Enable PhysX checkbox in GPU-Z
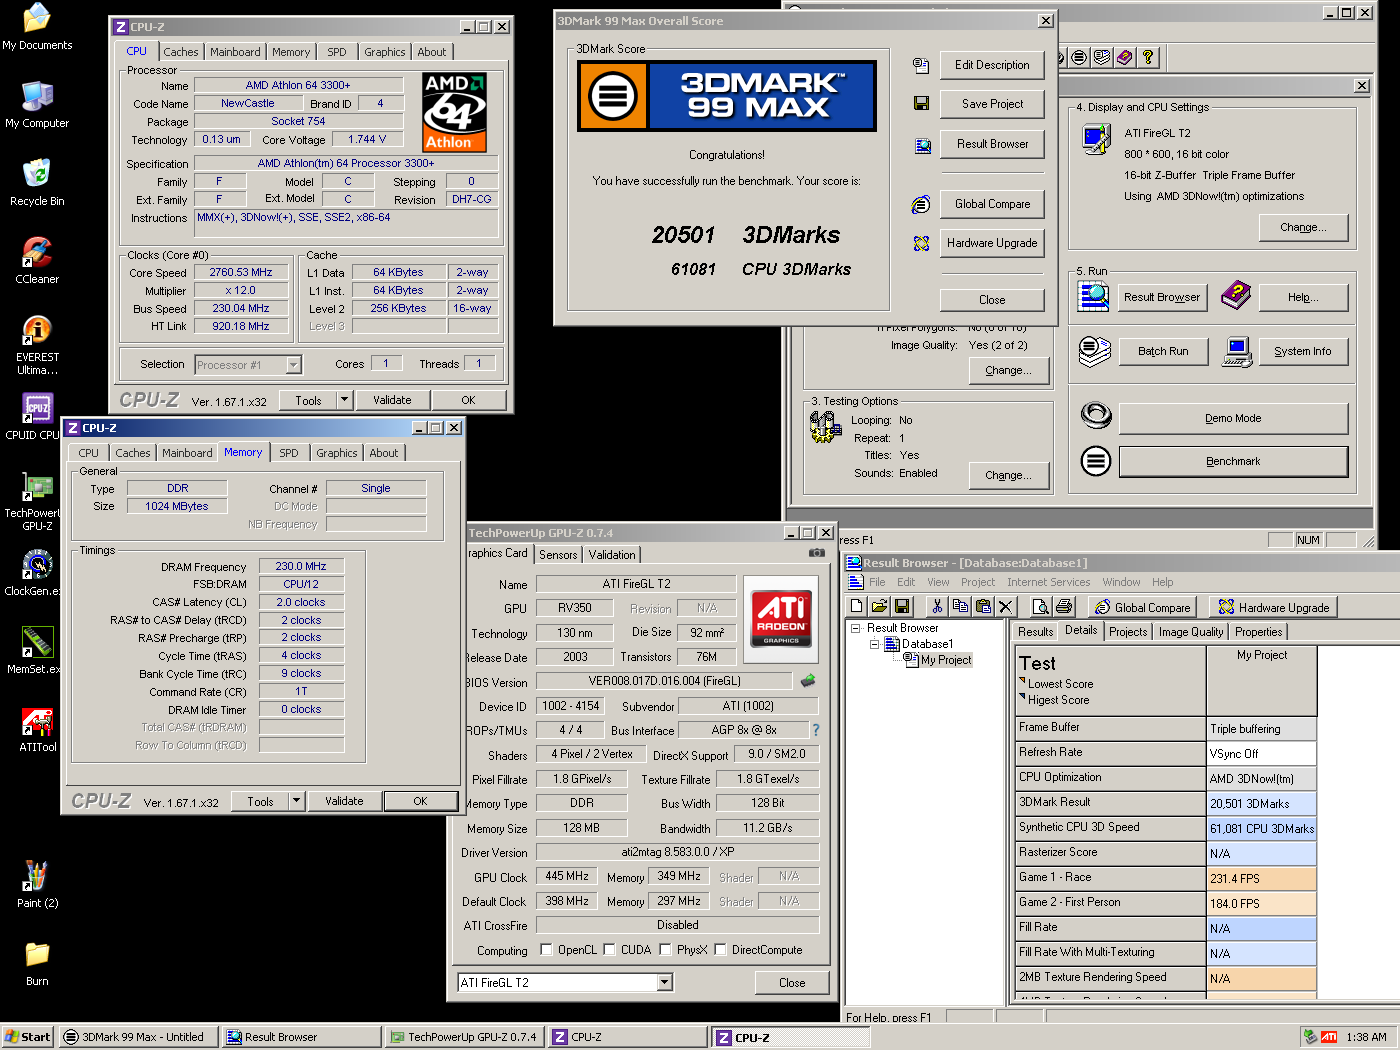Image resolution: width=1400 pixels, height=1050 pixels. 665,950
